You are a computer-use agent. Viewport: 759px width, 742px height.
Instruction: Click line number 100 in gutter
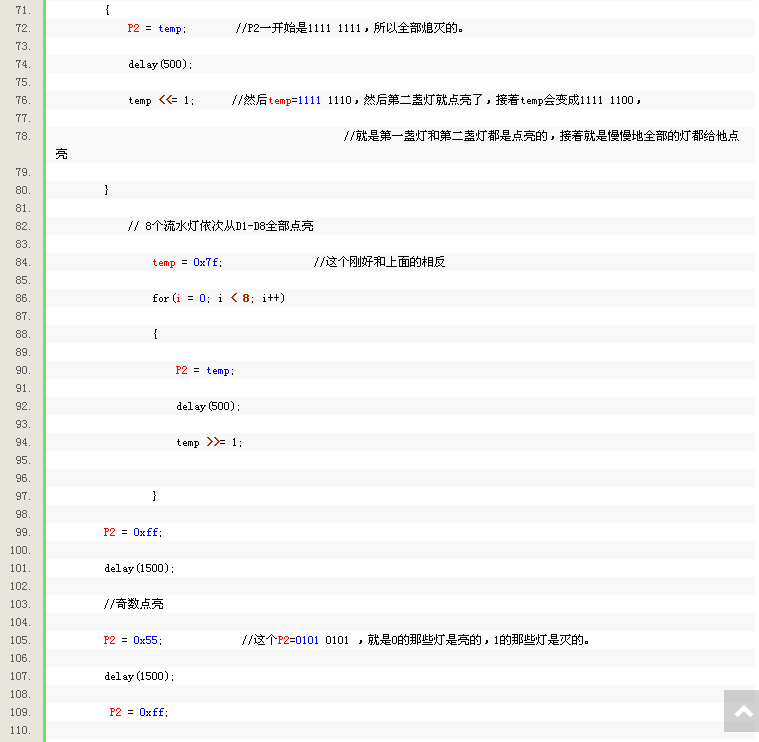20,550
